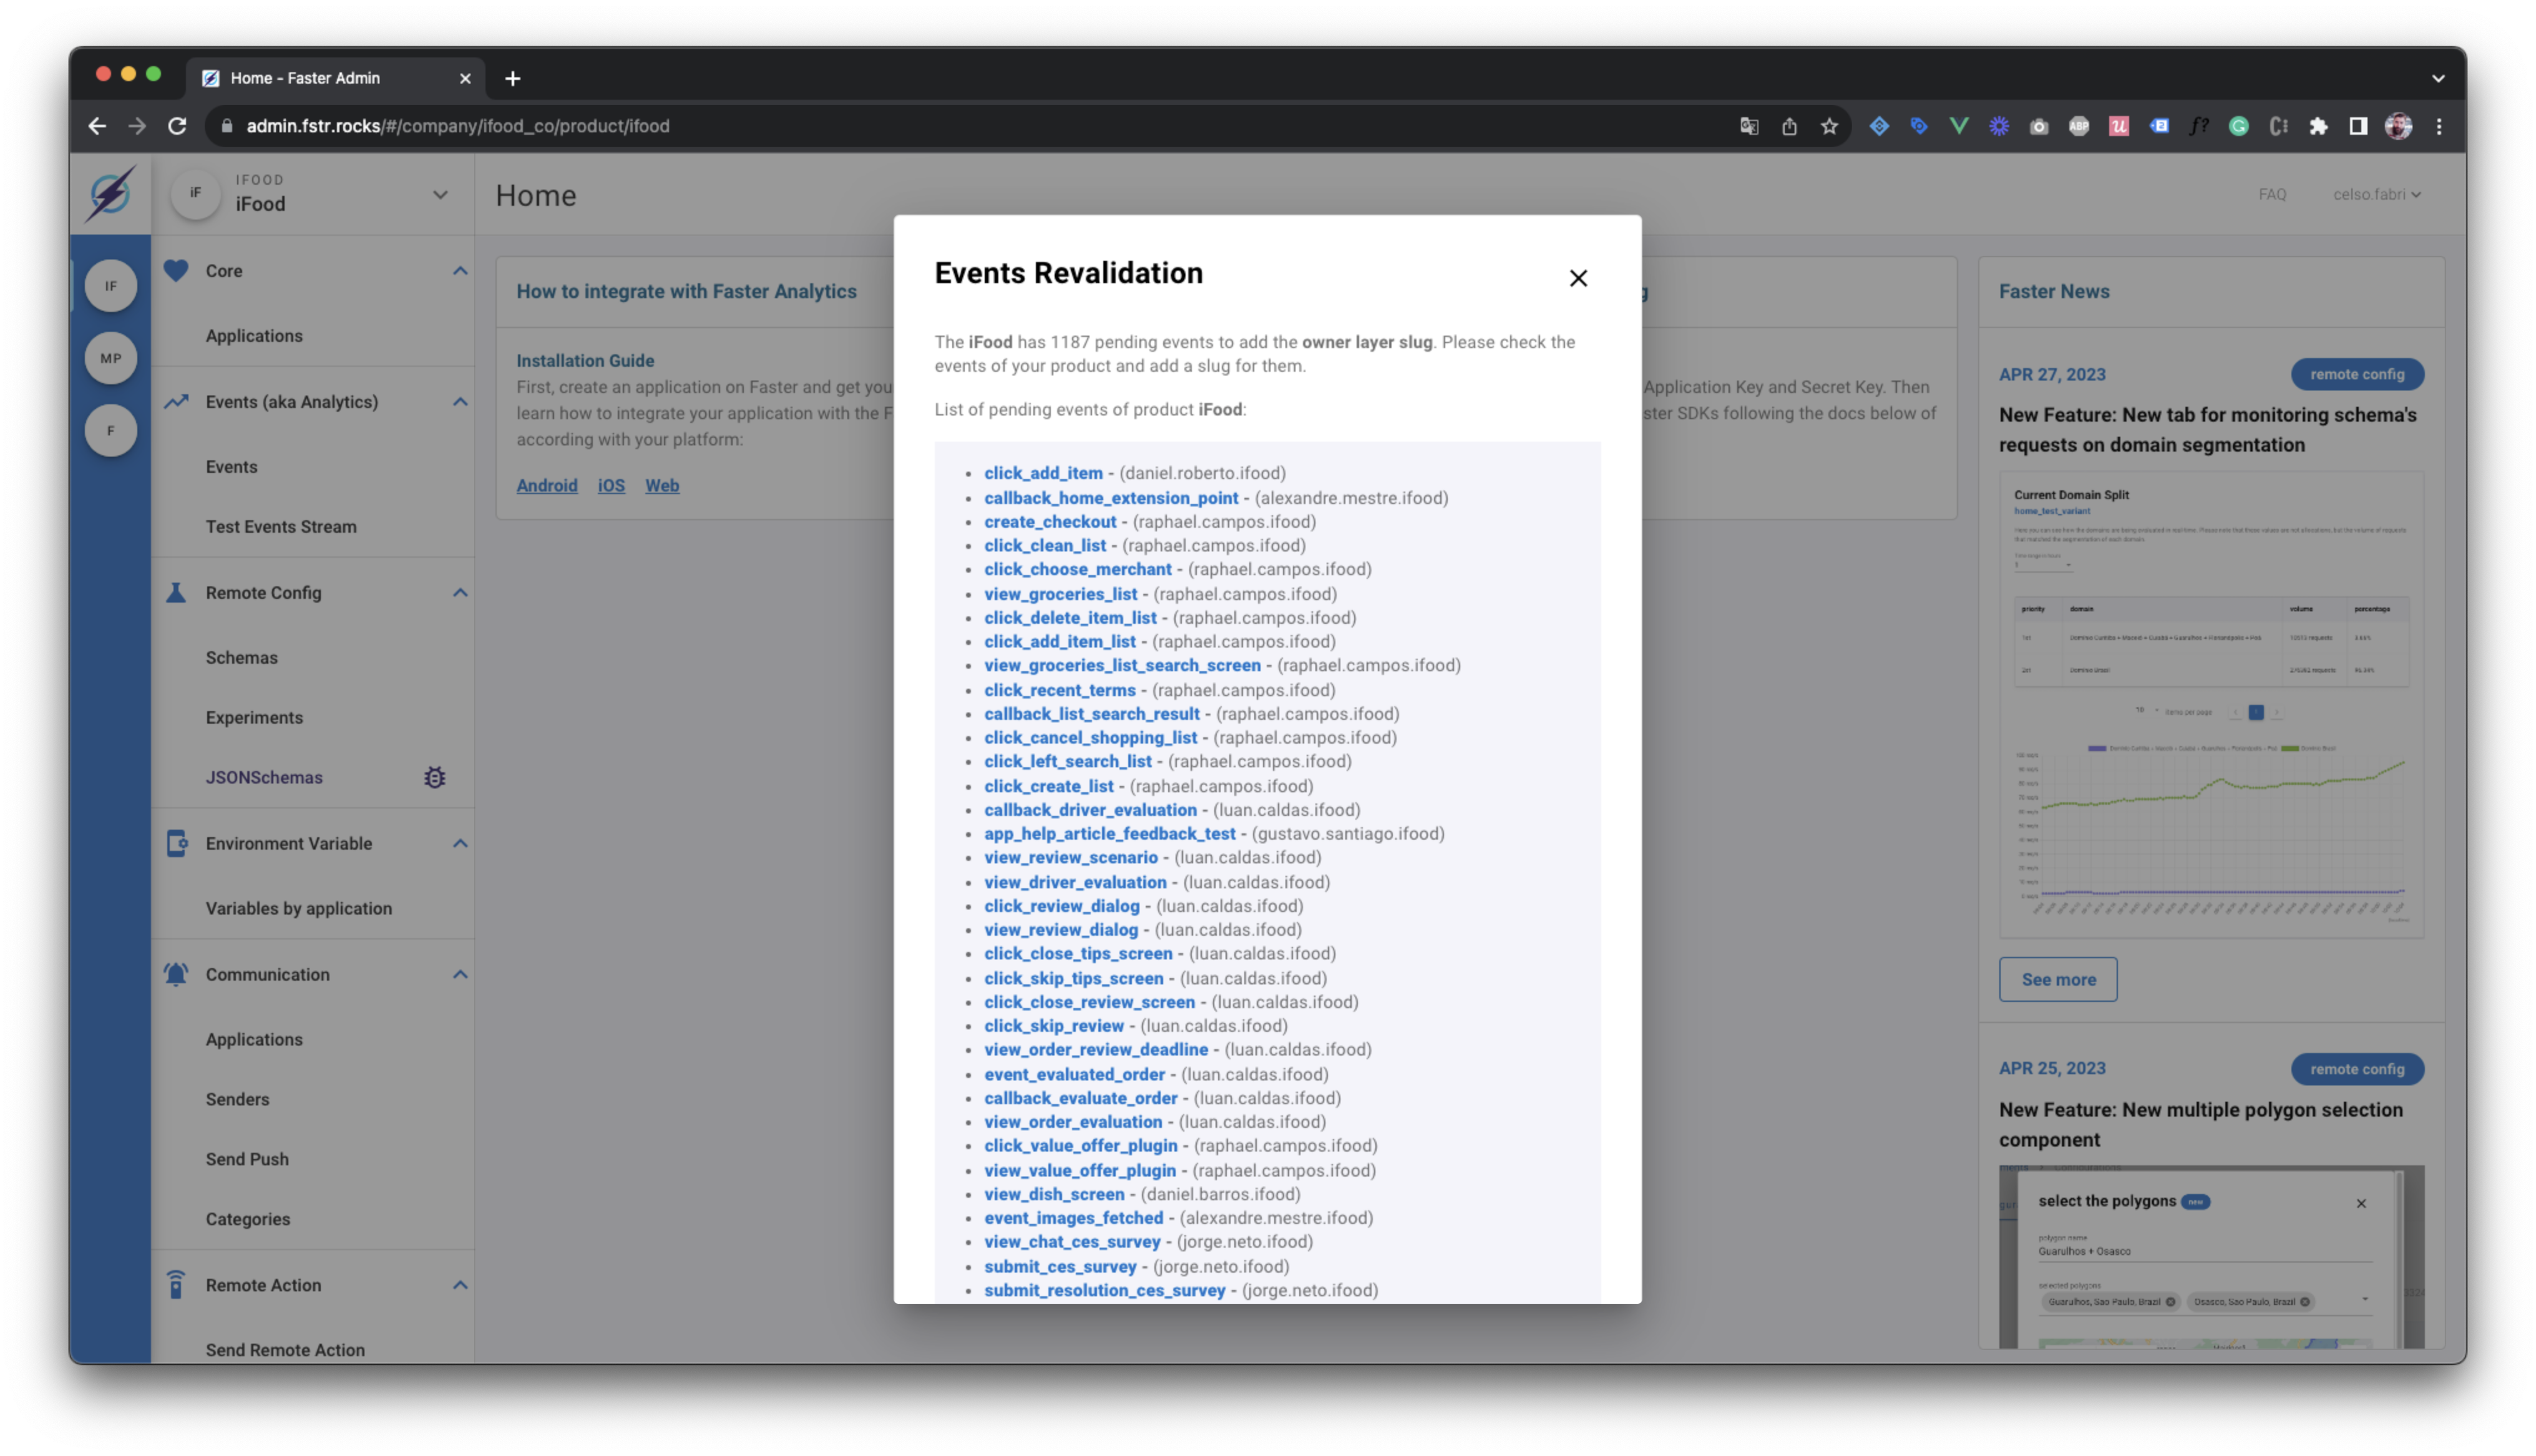Open Schemas under Remote Config
This screenshot has width=2536, height=1456.
tap(242, 658)
